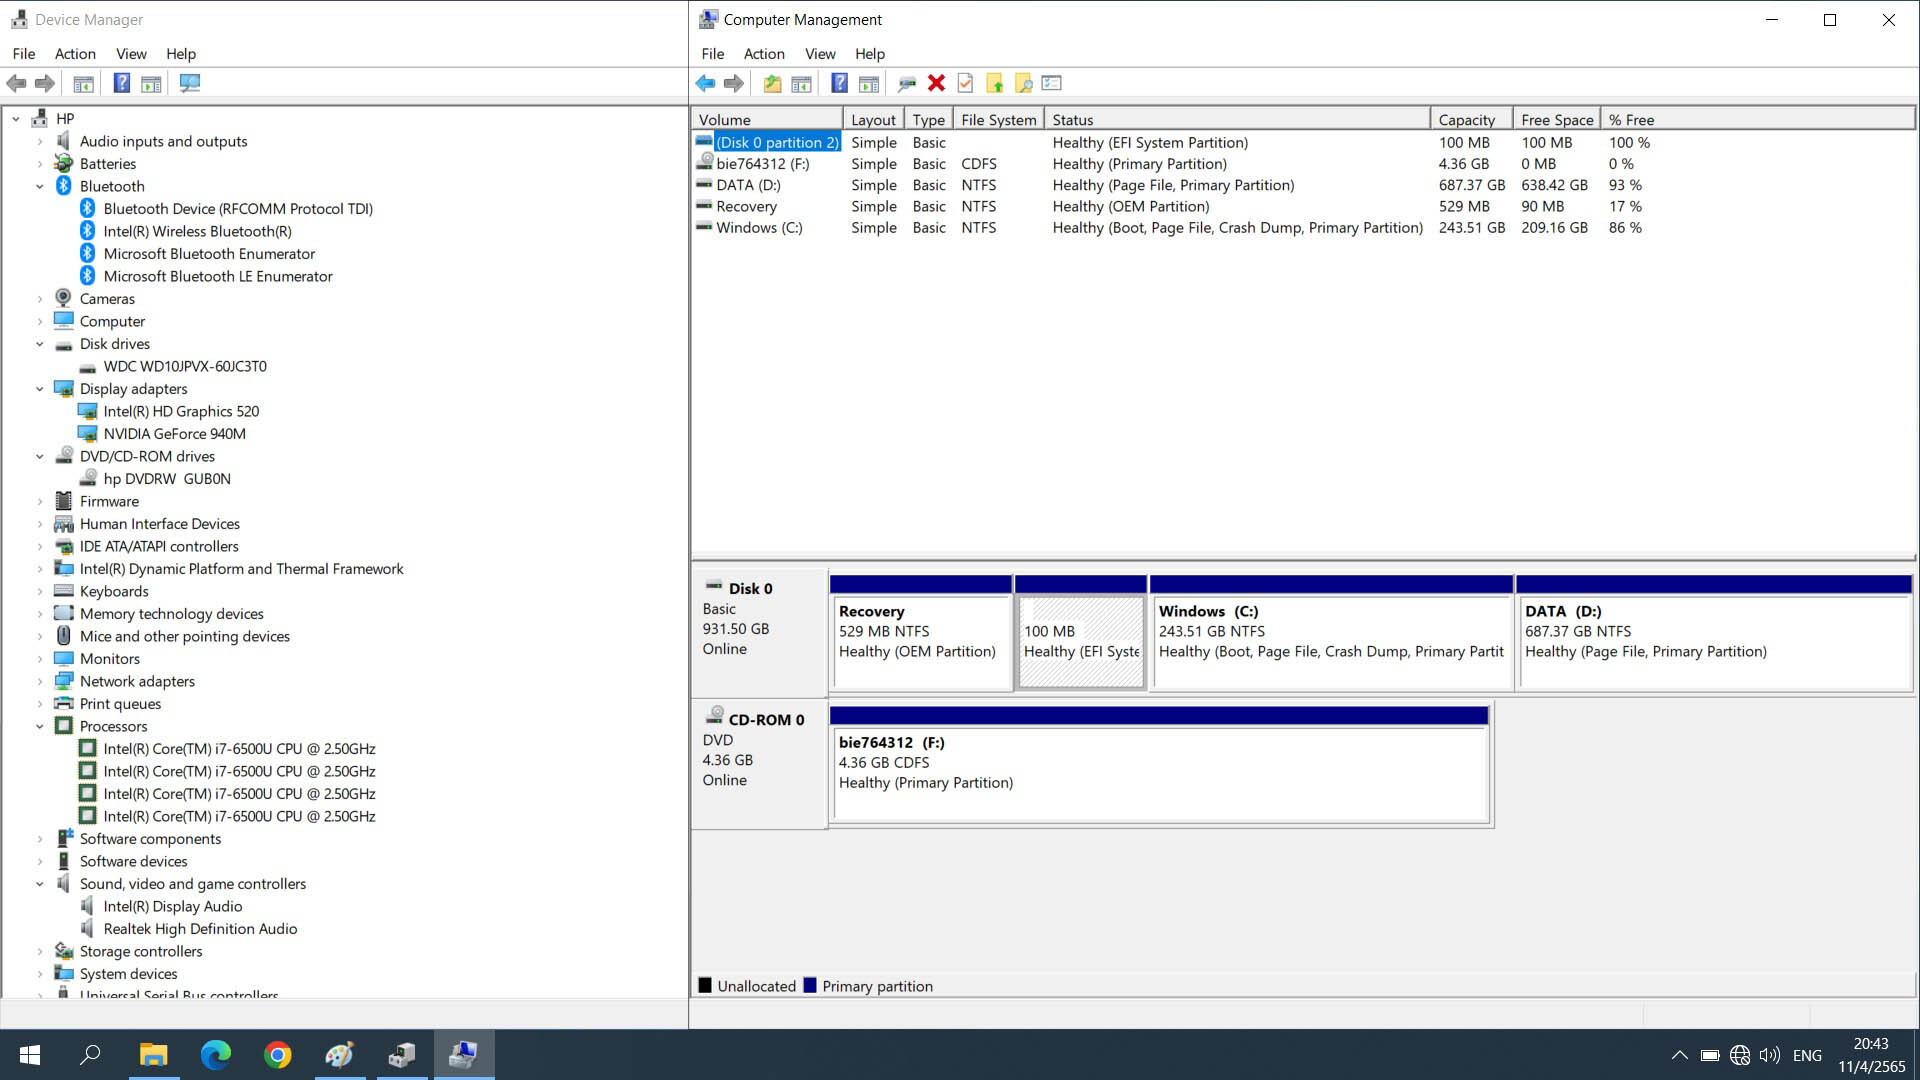Click the red X delete icon
The image size is (1920, 1080).
[x=936, y=84]
